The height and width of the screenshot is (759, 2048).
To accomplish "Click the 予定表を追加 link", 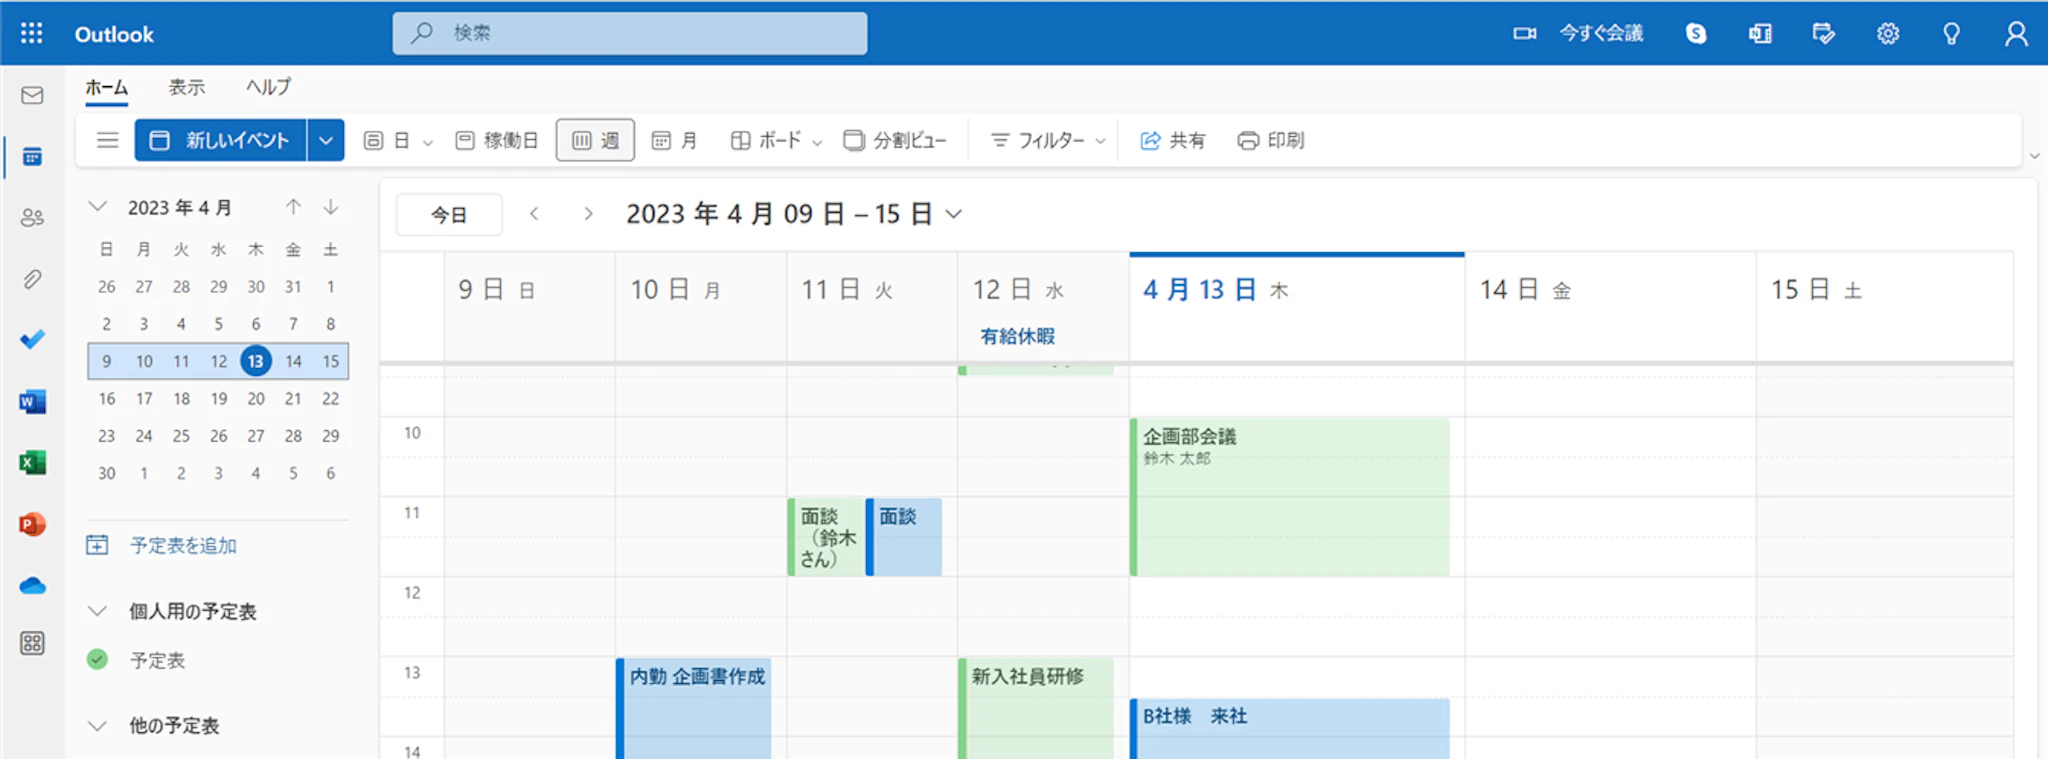I will pos(182,545).
